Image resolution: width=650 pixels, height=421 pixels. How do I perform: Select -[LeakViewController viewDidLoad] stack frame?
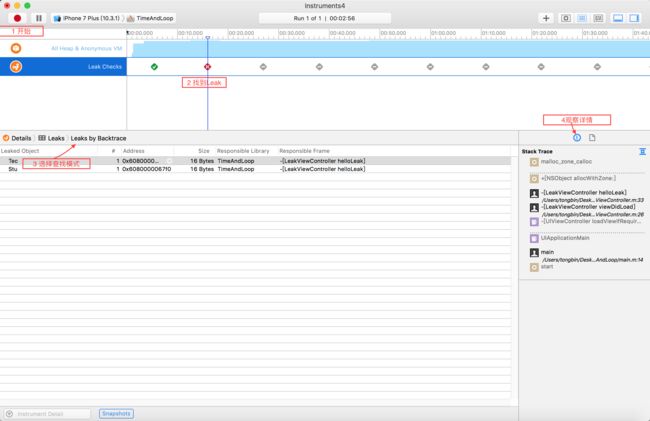(x=588, y=207)
